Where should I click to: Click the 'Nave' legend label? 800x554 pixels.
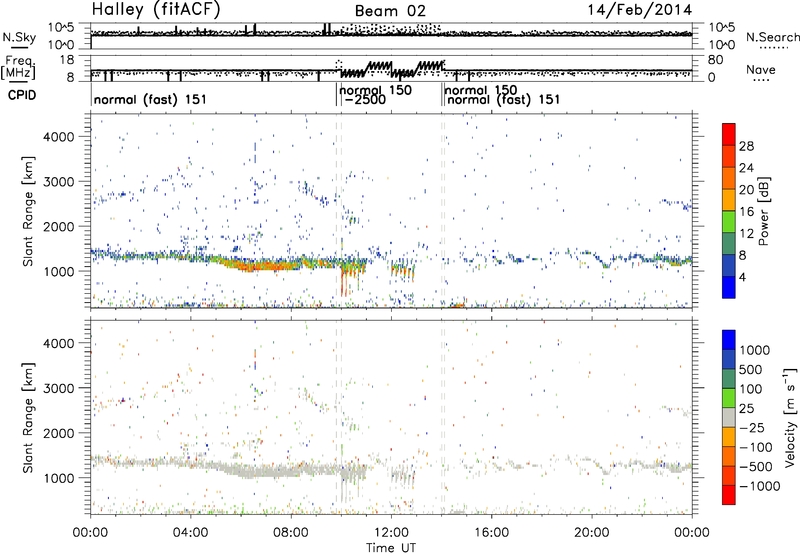(761, 70)
